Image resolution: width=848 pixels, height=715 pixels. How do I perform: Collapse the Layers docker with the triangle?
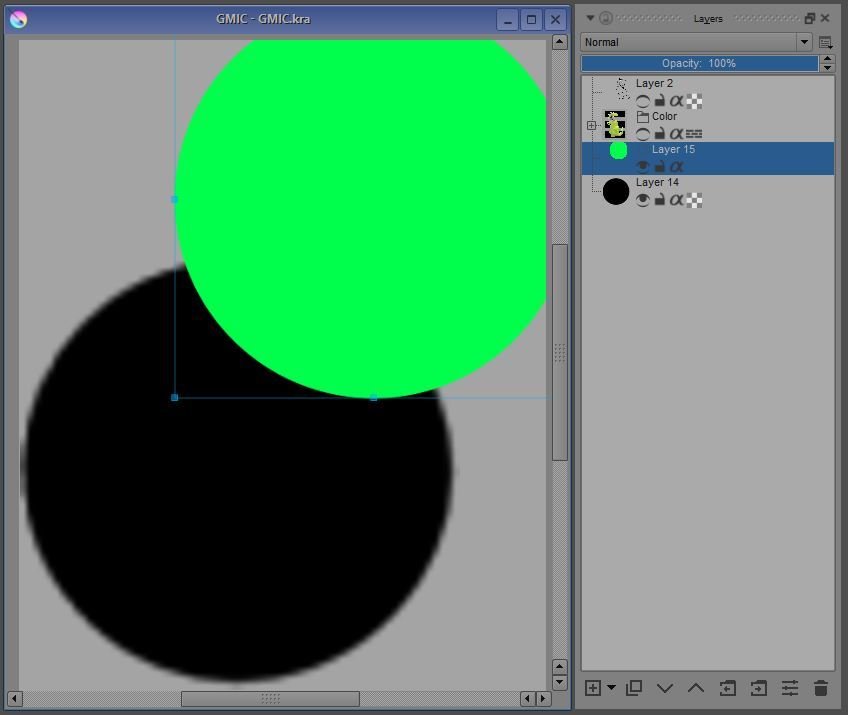(591, 18)
